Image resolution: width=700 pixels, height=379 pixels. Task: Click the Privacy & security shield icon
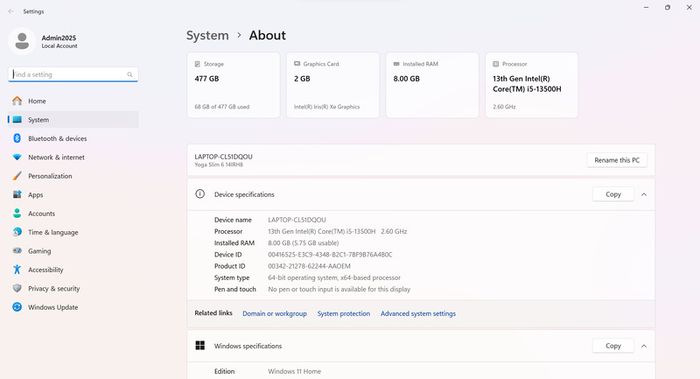[17, 288]
